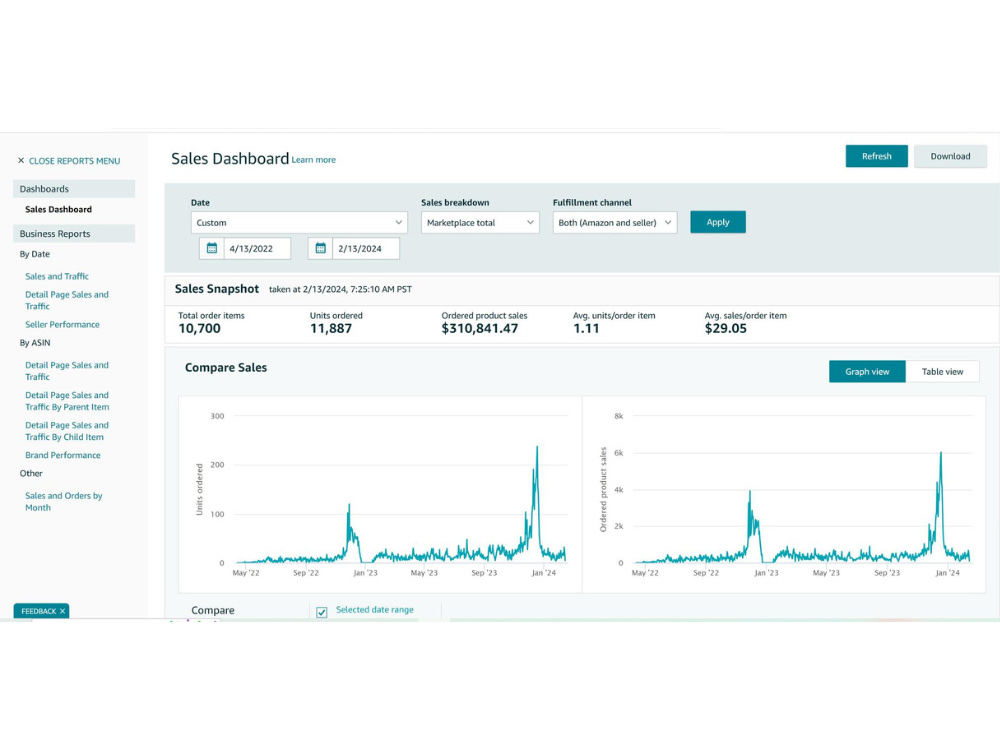Click the Apply button
This screenshot has height=750, width=1000.
click(717, 222)
